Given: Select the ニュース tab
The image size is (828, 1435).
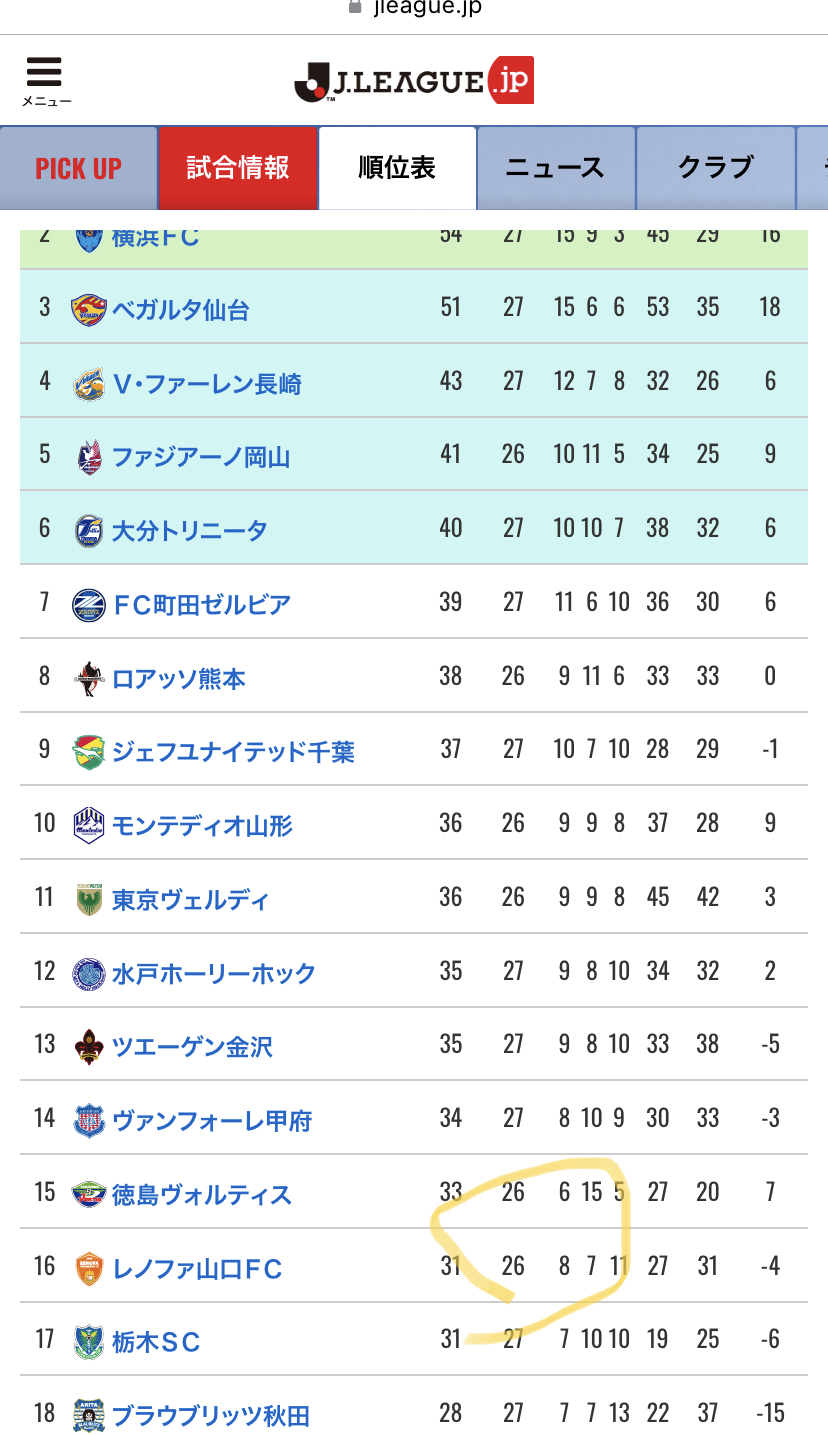Looking at the screenshot, I should coord(556,168).
